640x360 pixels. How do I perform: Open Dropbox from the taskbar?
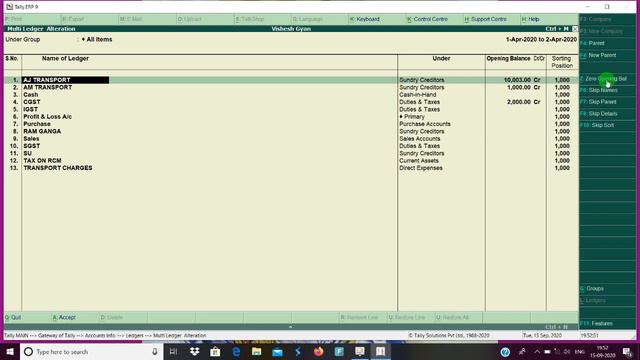[194, 351]
